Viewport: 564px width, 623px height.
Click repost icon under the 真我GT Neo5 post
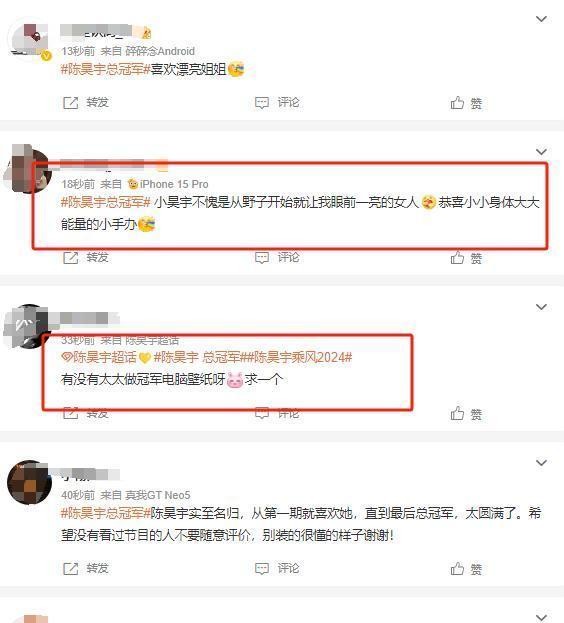click(71, 569)
